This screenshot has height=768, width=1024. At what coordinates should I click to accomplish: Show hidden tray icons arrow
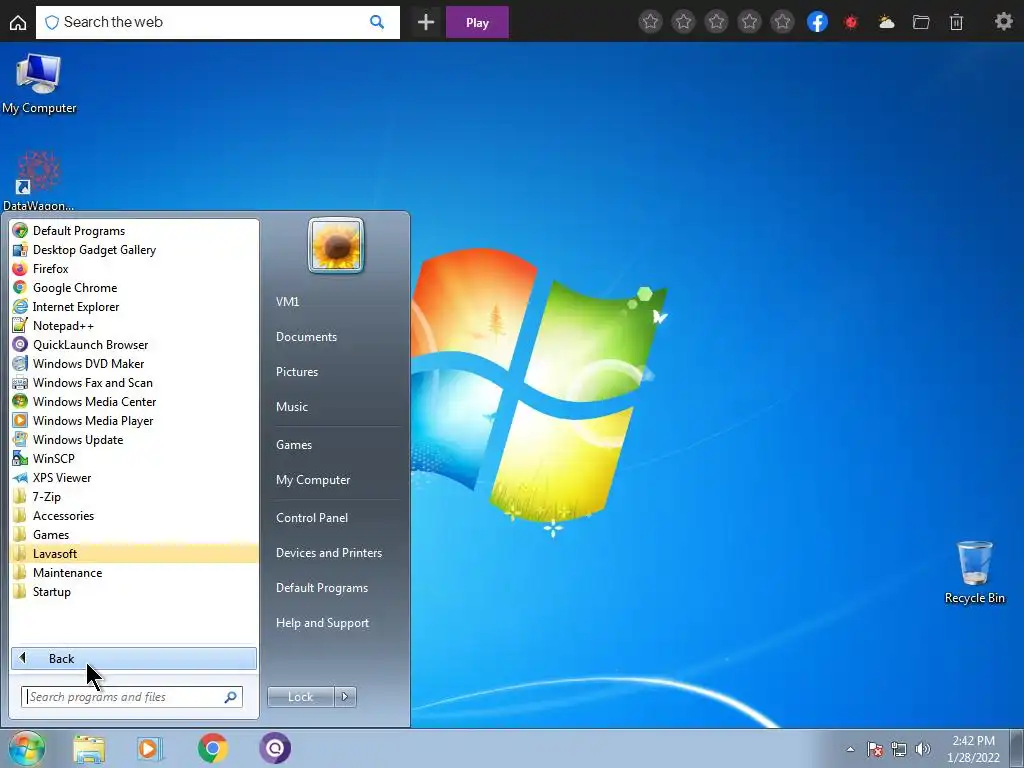click(x=850, y=749)
